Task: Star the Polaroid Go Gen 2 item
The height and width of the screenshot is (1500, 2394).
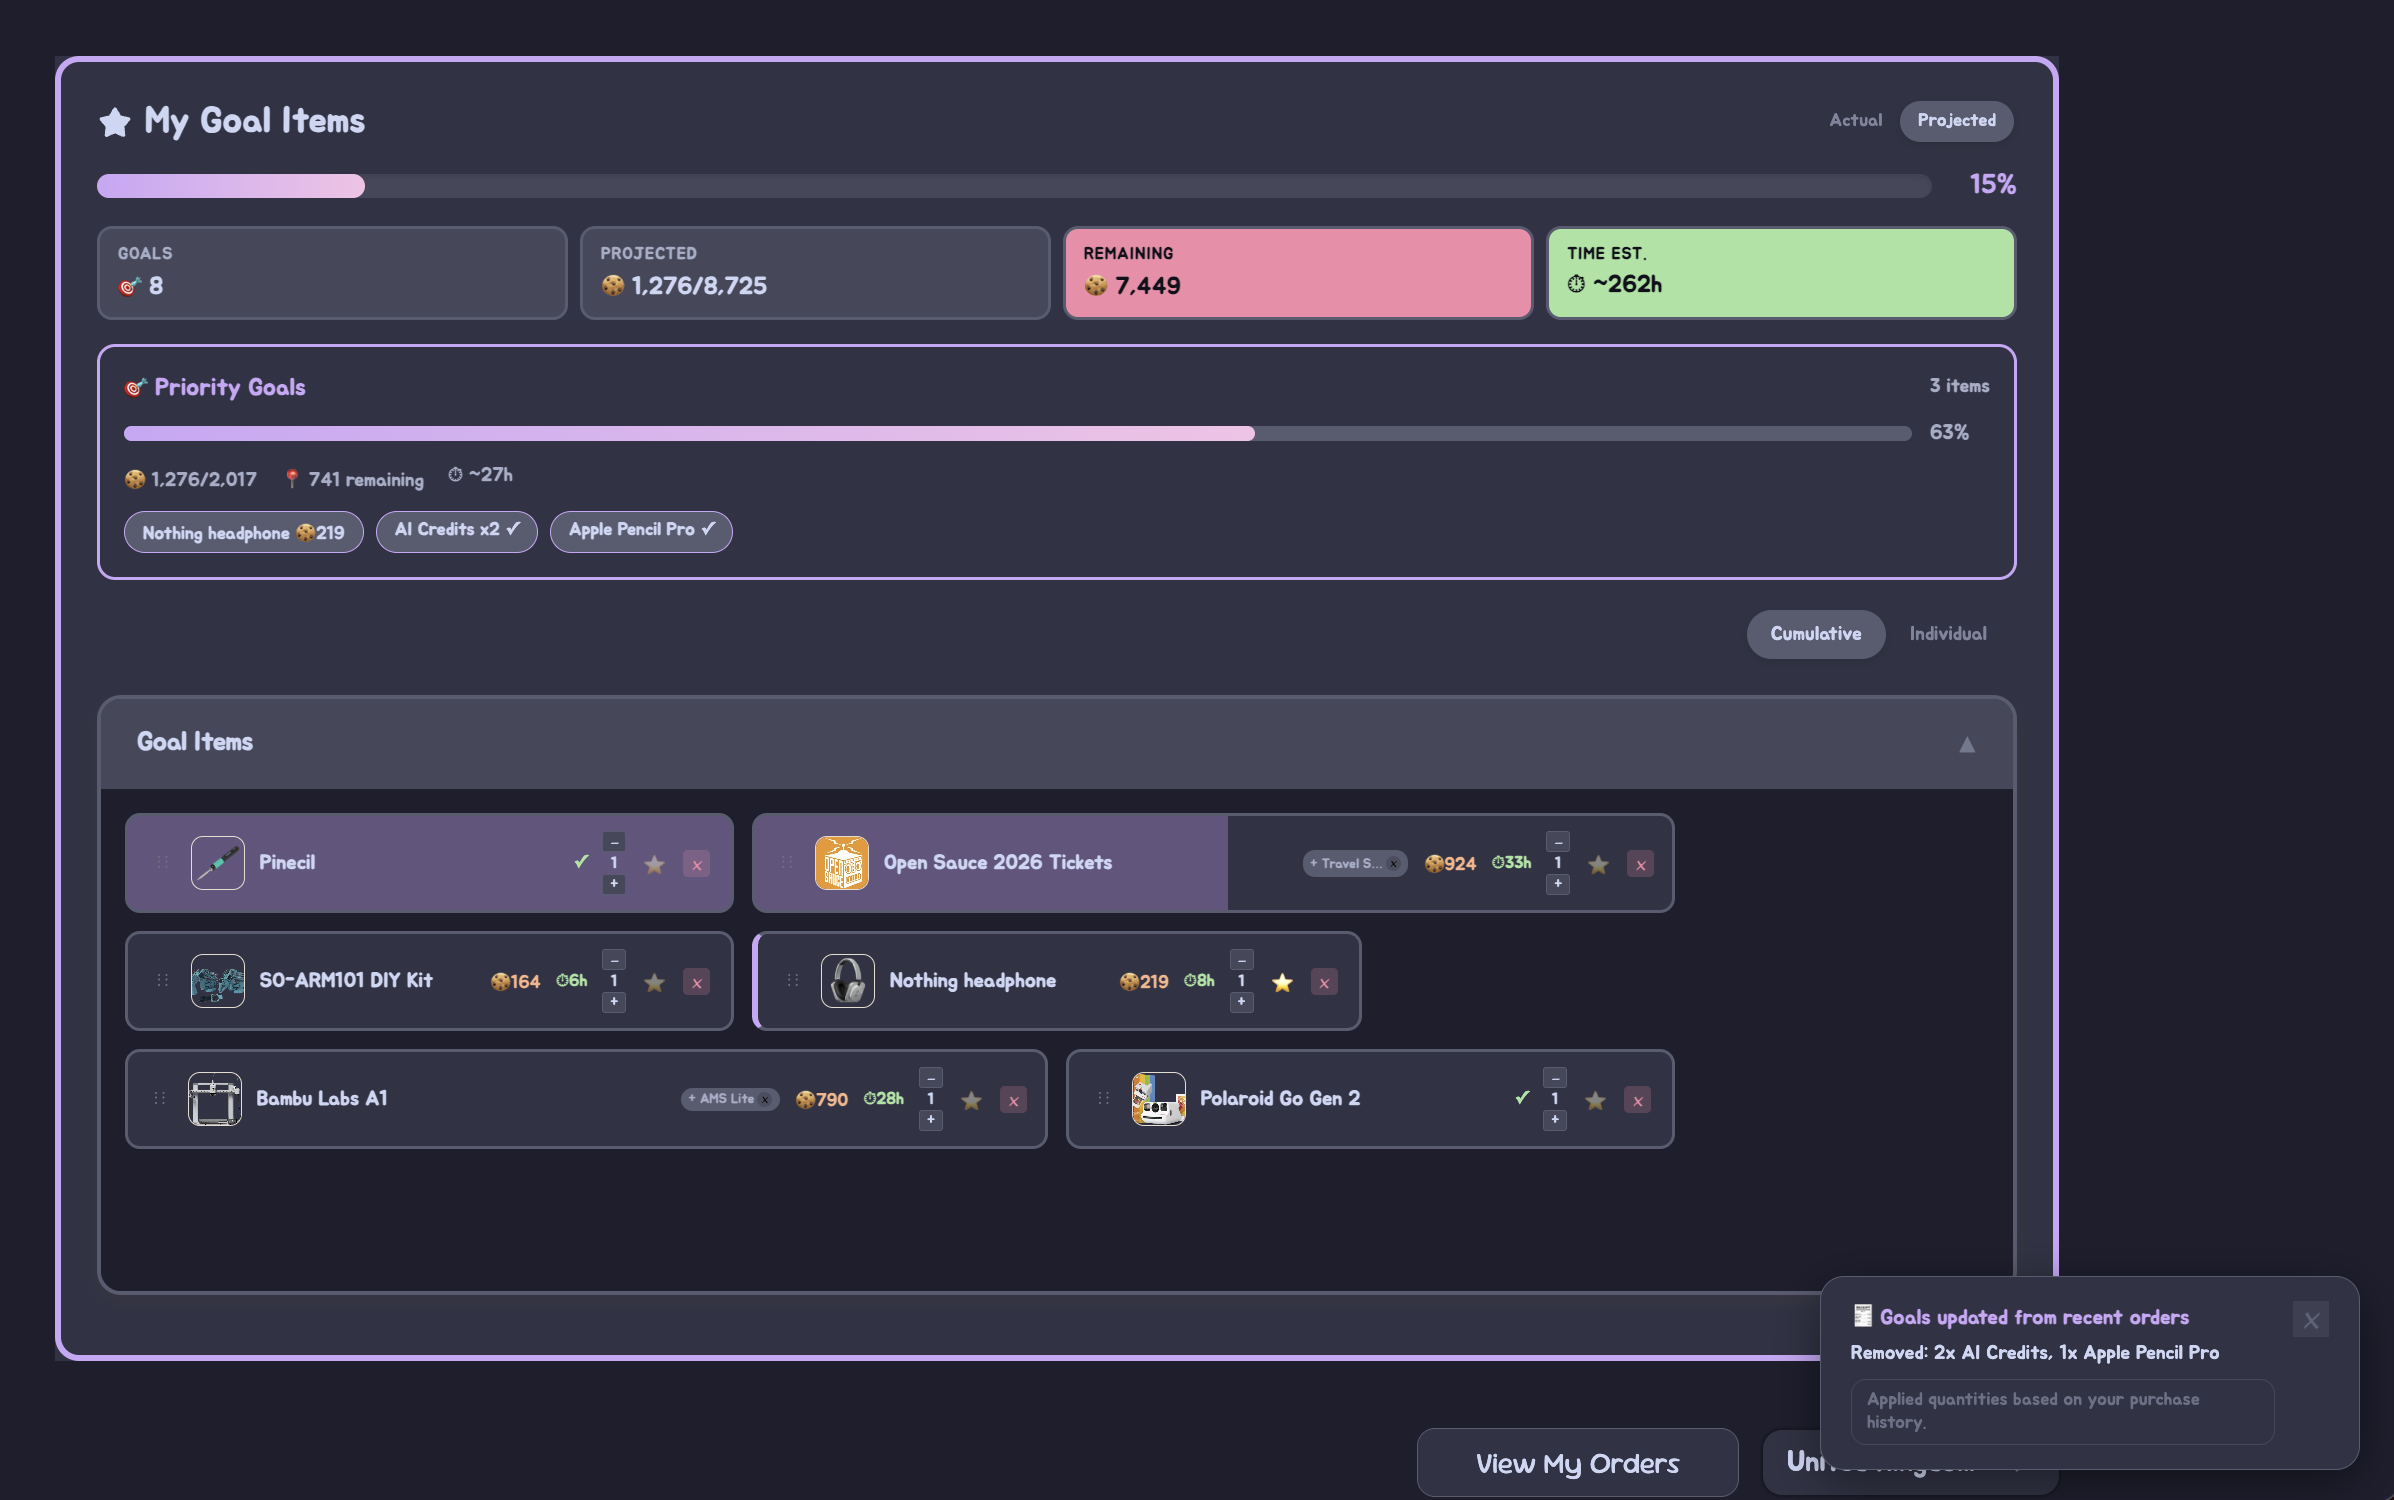Action: coord(1595,1100)
